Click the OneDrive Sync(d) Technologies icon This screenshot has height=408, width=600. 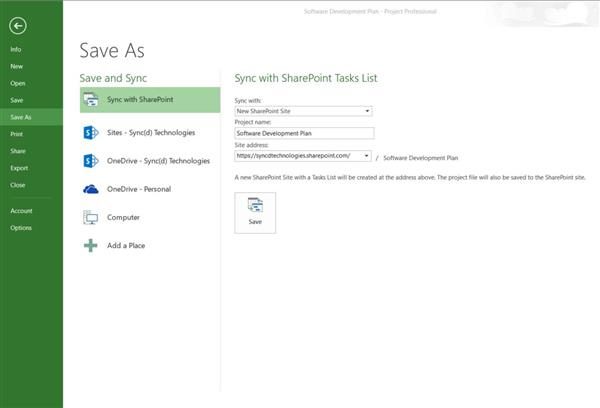(x=91, y=160)
